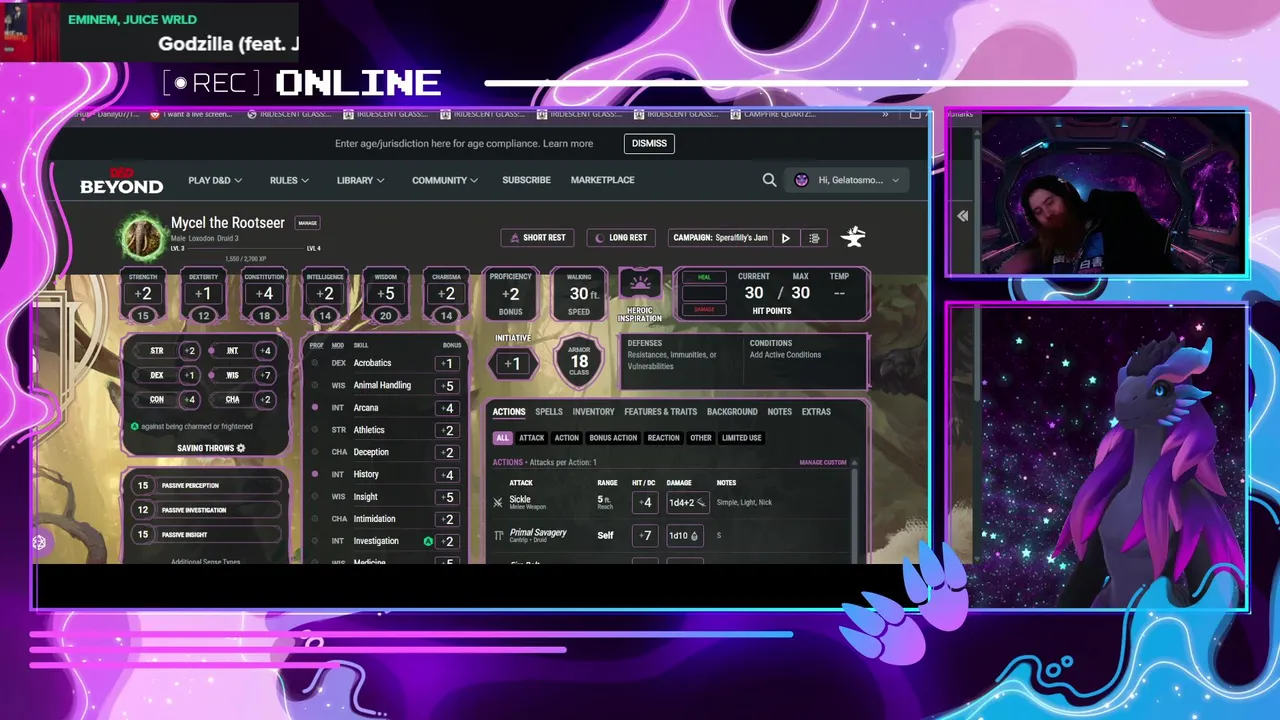1280x720 pixels.
Task: Click the anvil character builder icon
Action: [853, 237]
